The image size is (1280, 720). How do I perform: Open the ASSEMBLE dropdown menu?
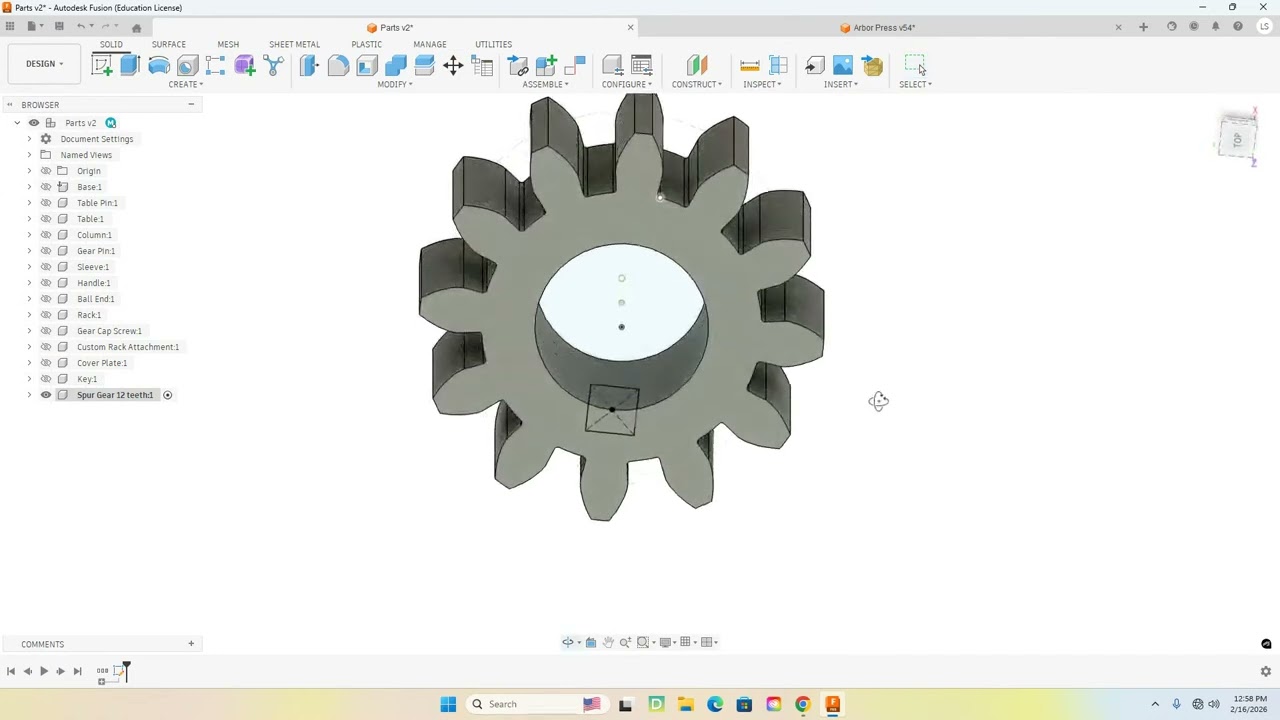(546, 84)
